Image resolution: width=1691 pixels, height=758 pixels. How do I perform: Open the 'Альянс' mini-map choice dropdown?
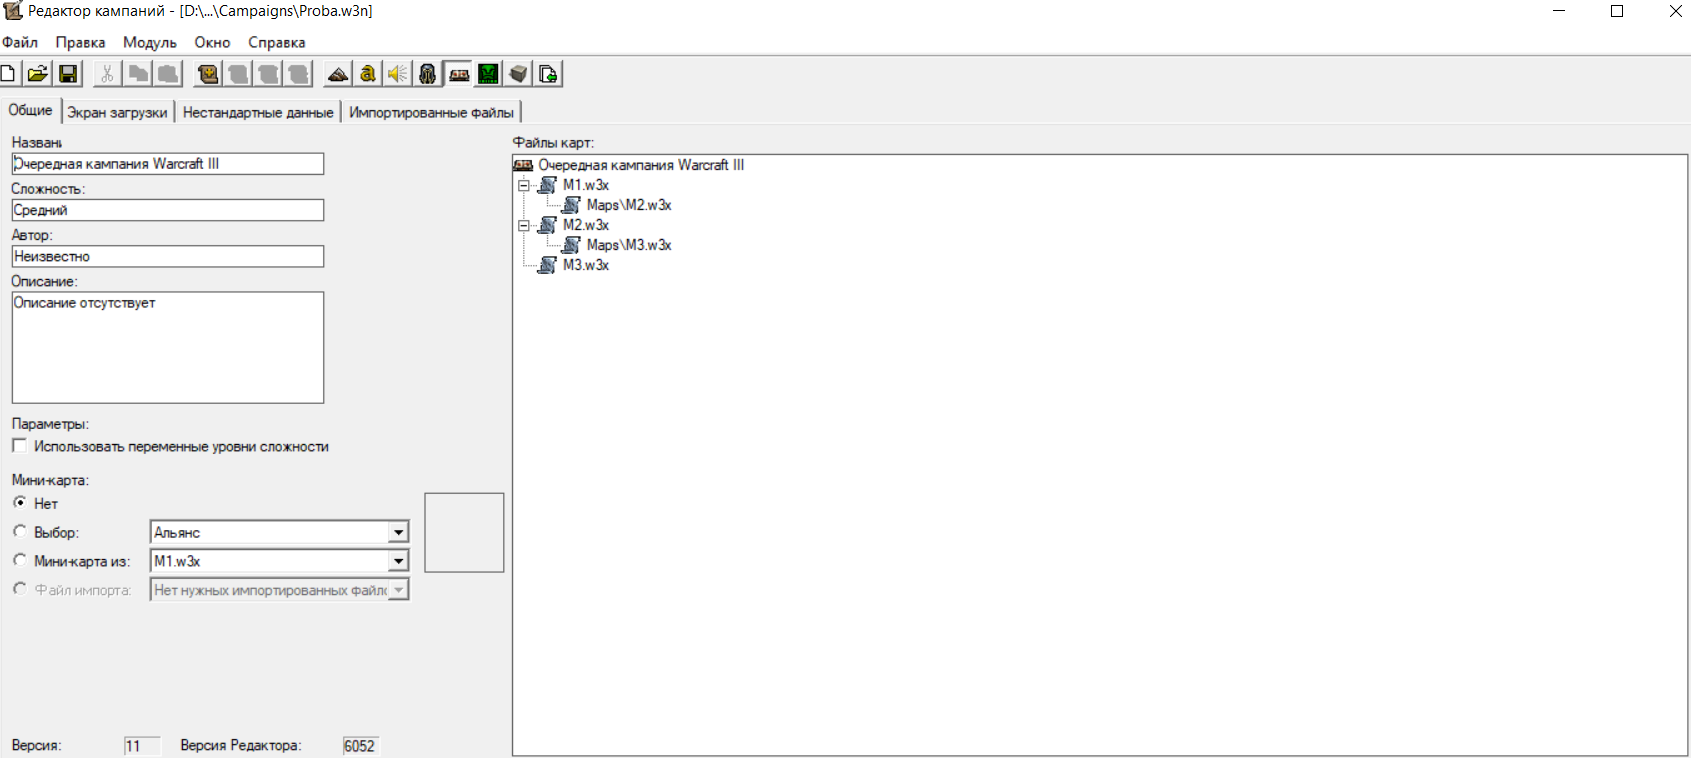coord(398,533)
